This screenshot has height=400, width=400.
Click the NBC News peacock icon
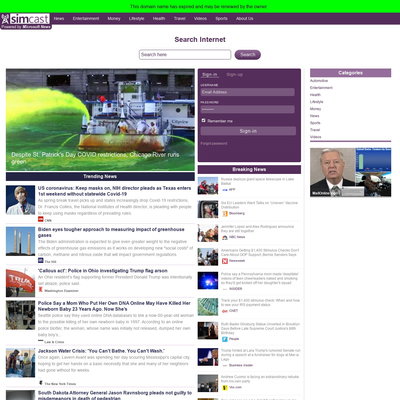[225, 237]
